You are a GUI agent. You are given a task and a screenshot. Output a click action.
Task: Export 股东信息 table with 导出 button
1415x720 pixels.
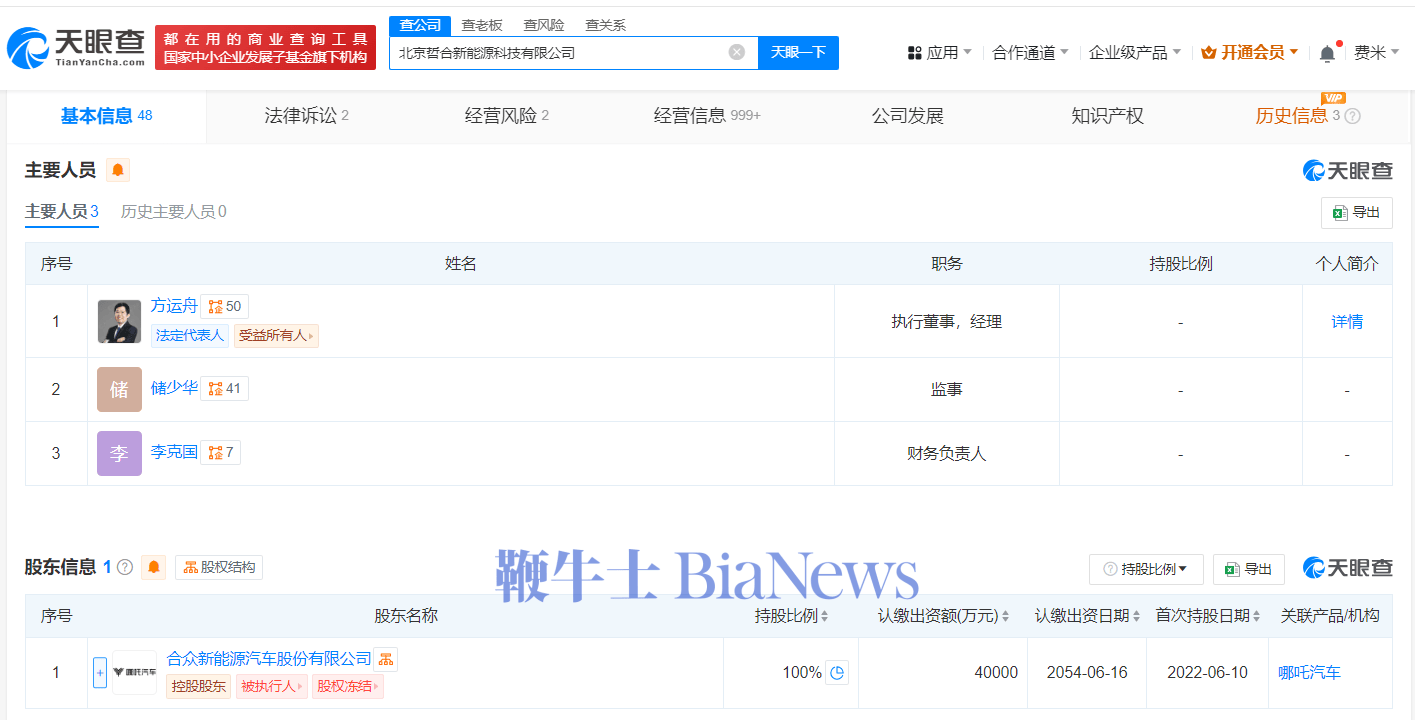tap(1249, 569)
